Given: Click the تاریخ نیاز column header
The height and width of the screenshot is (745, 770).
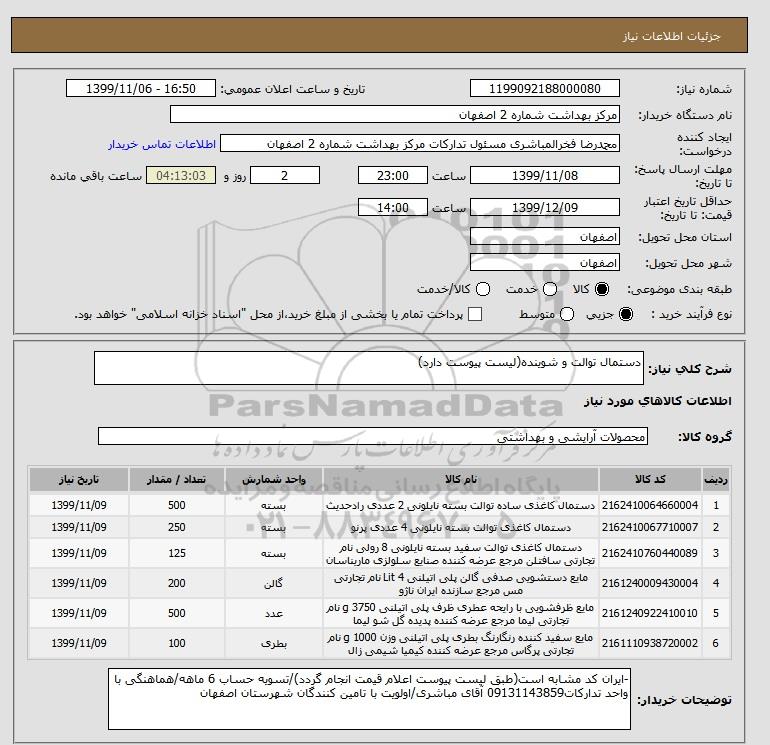Looking at the screenshot, I should [x=79, y=479].
